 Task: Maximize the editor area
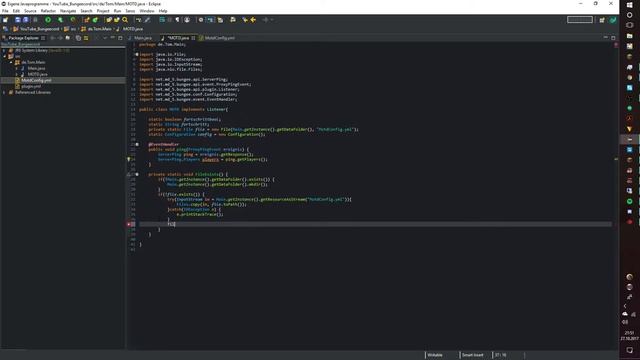pyautogui.click(x=613, y=38)
